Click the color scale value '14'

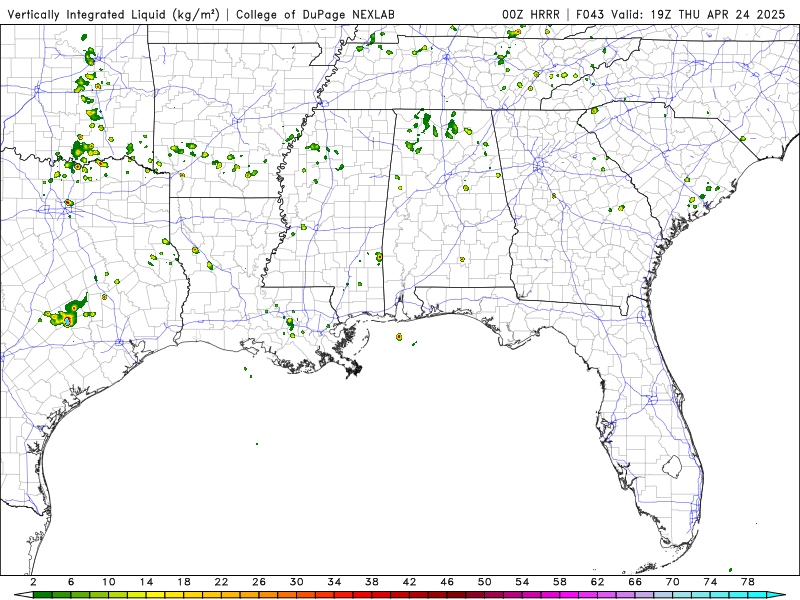146,582
